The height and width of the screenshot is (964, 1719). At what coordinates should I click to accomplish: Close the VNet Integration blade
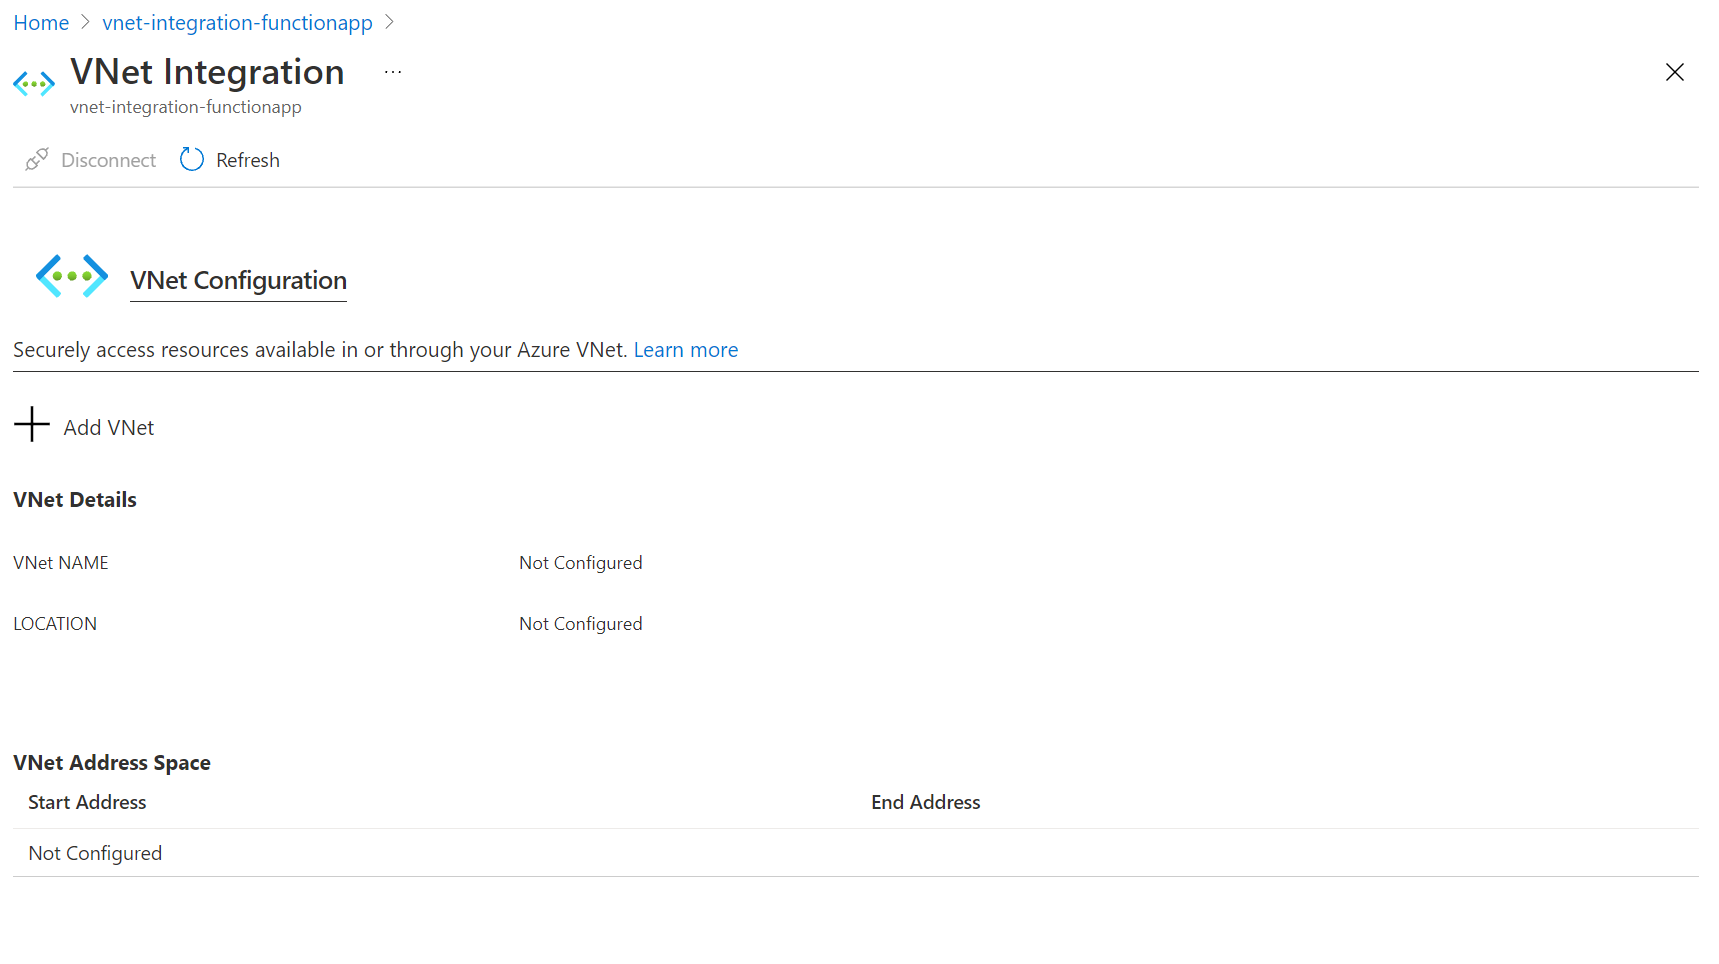(1675, 72)
